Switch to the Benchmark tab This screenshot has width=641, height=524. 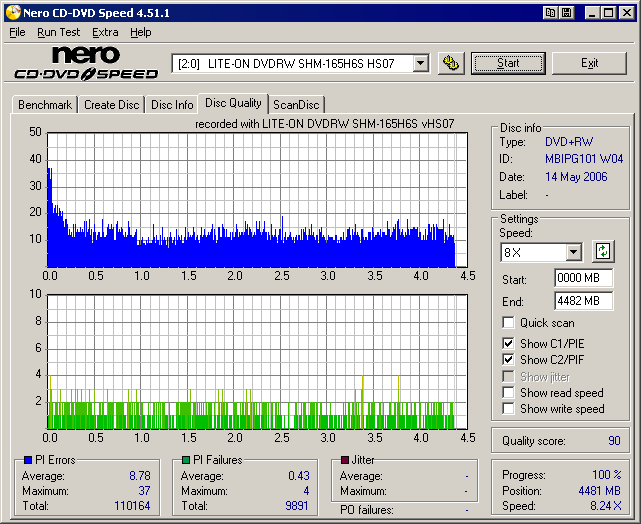click(x=45, y=105)
